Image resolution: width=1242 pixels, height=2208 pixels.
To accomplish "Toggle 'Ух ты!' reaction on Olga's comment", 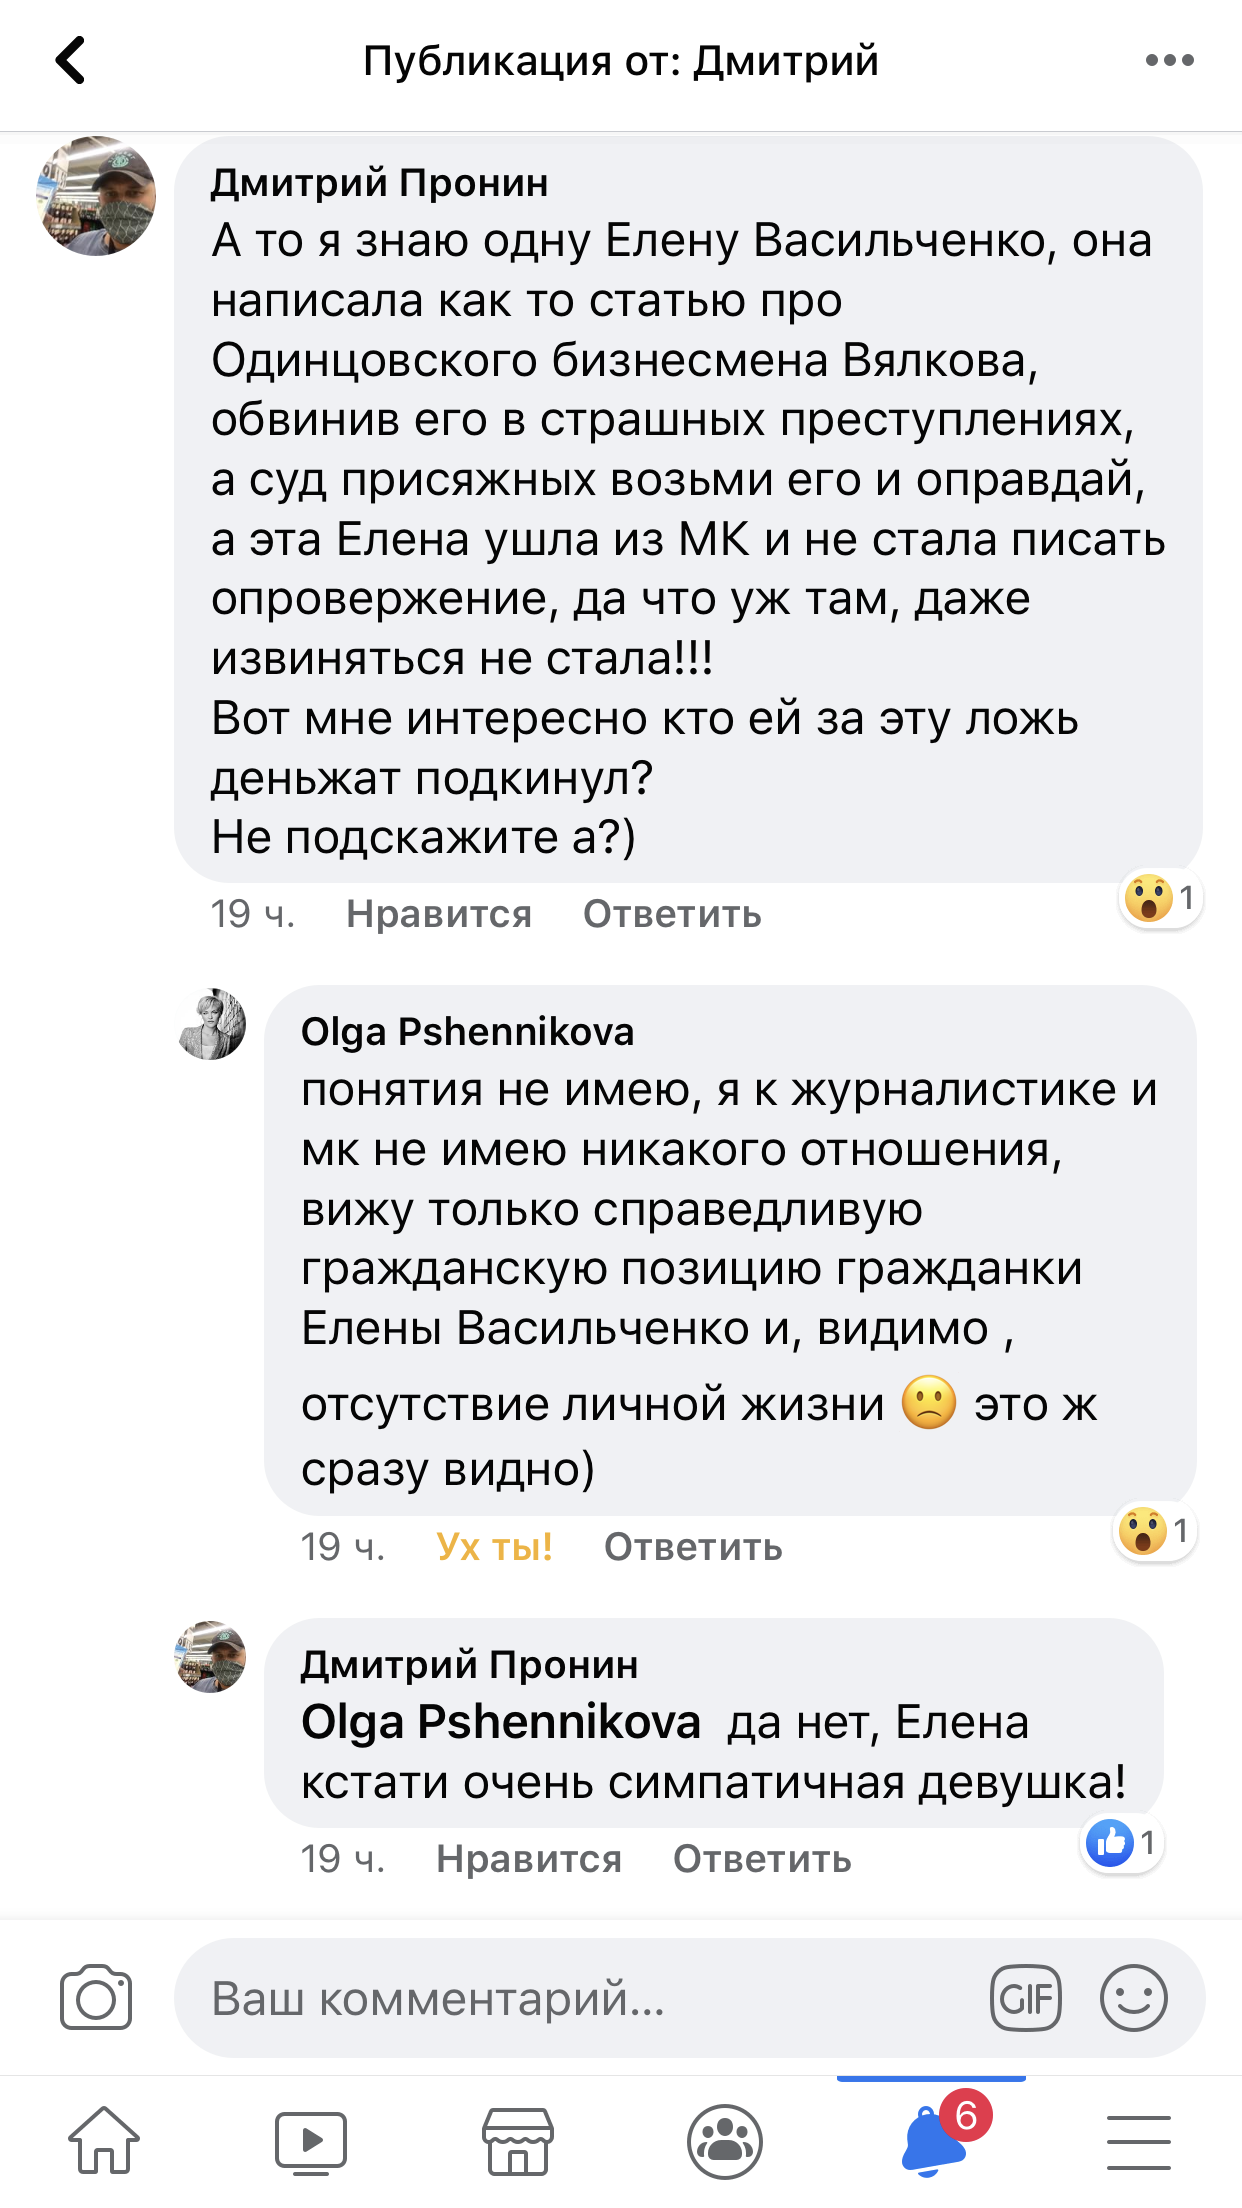I will tap(494, 1547).
